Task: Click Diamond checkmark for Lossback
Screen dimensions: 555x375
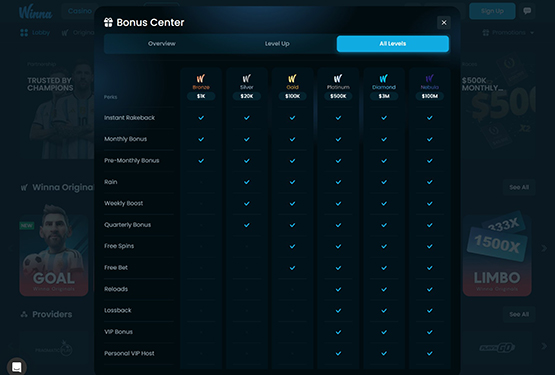Action: [384, 311]
